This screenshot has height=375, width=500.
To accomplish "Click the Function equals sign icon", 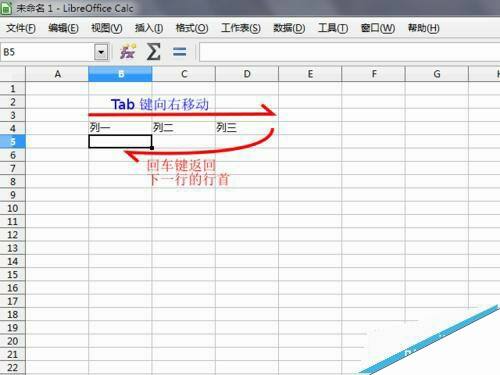I will (179, 52).
